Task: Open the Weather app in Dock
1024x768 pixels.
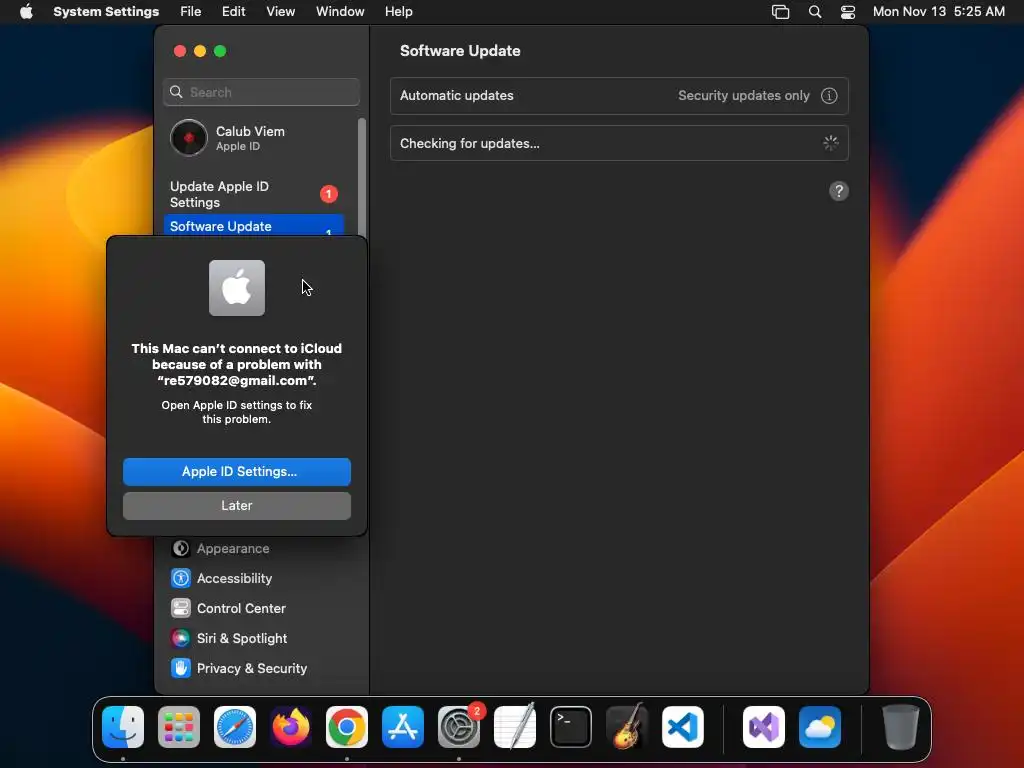Action: pyautogui.click(x=820, y=727)
